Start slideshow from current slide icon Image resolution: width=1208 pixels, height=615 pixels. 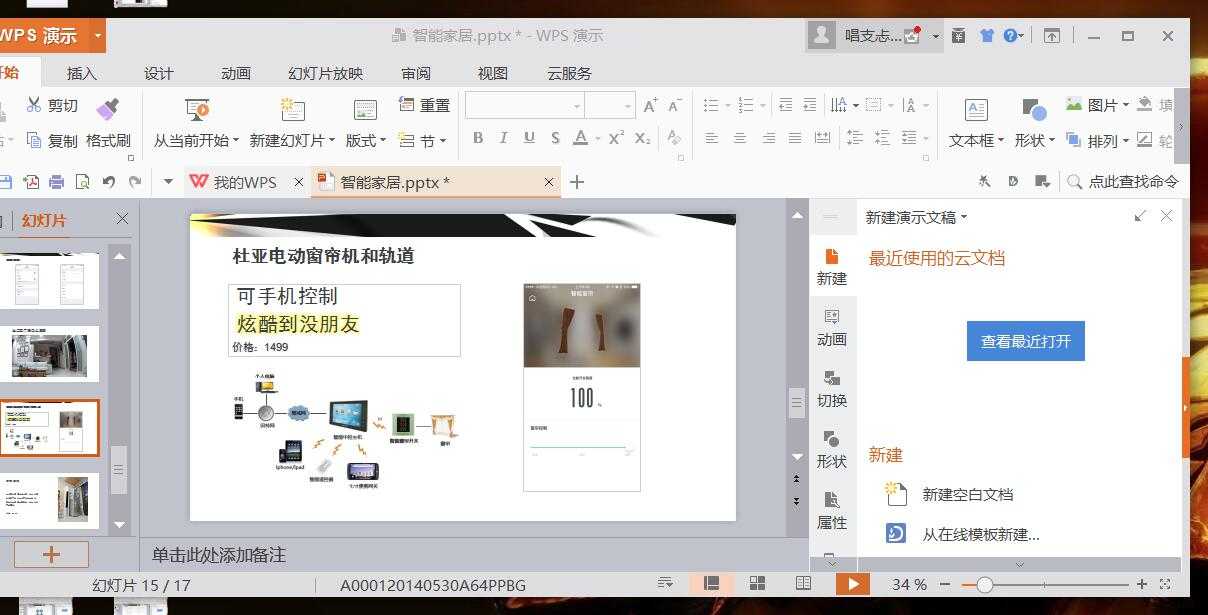click(x=197, y=109)
